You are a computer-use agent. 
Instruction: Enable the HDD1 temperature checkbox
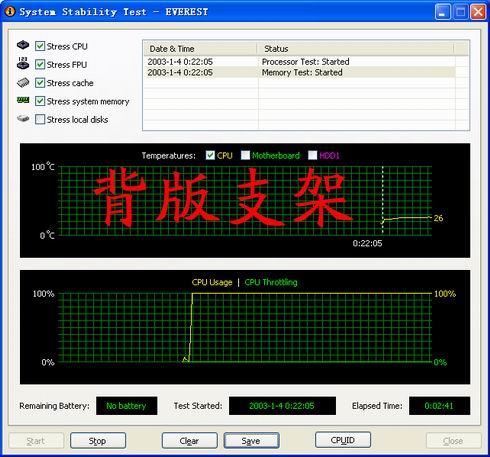point(313,155)
